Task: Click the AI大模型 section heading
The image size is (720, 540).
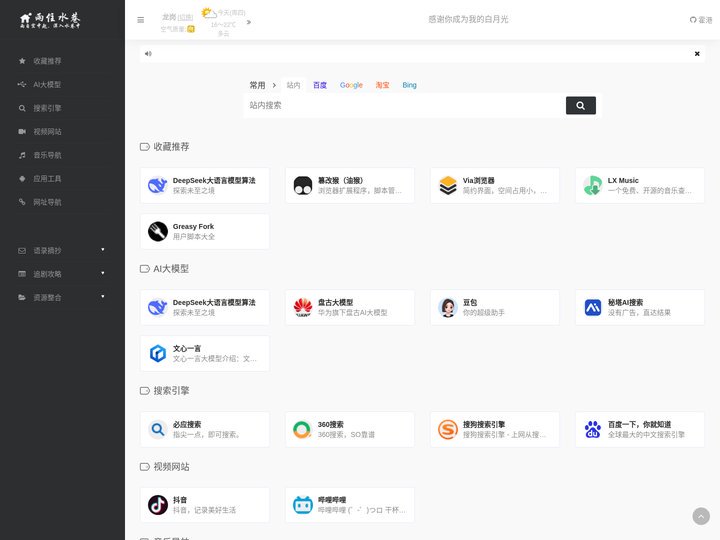Action: (x=171, y=269)
